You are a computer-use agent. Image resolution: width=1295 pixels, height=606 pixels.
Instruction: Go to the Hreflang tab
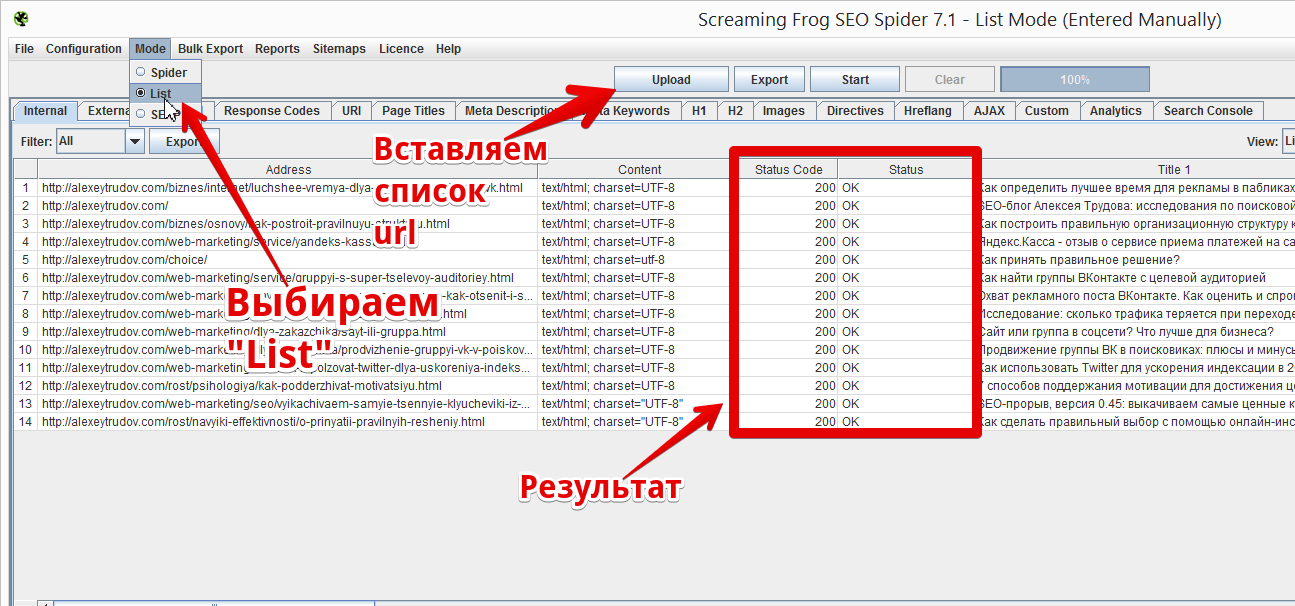[x=928, y=111]
